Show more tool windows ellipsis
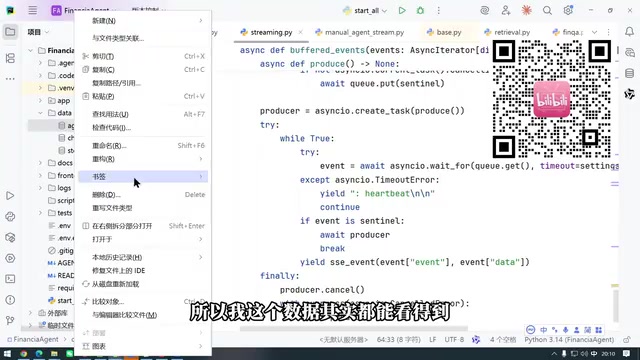 point(10,78)
